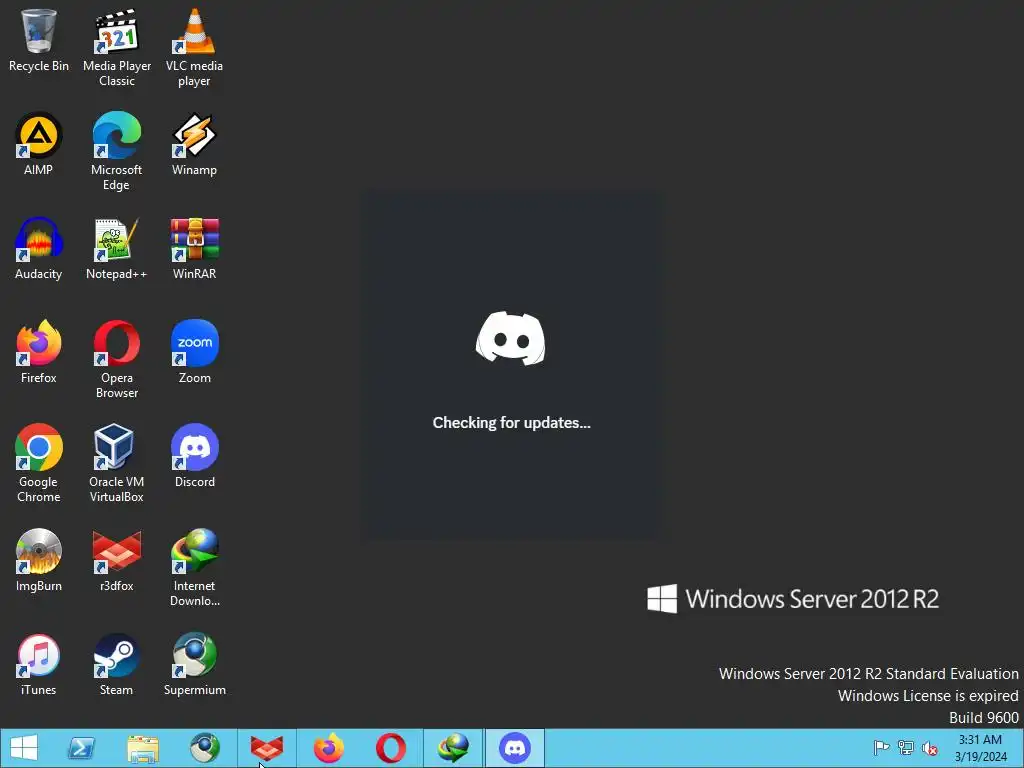Open Firefox from the taskbar
This screenshot has height=768, width=1024.
coord(328,748)
